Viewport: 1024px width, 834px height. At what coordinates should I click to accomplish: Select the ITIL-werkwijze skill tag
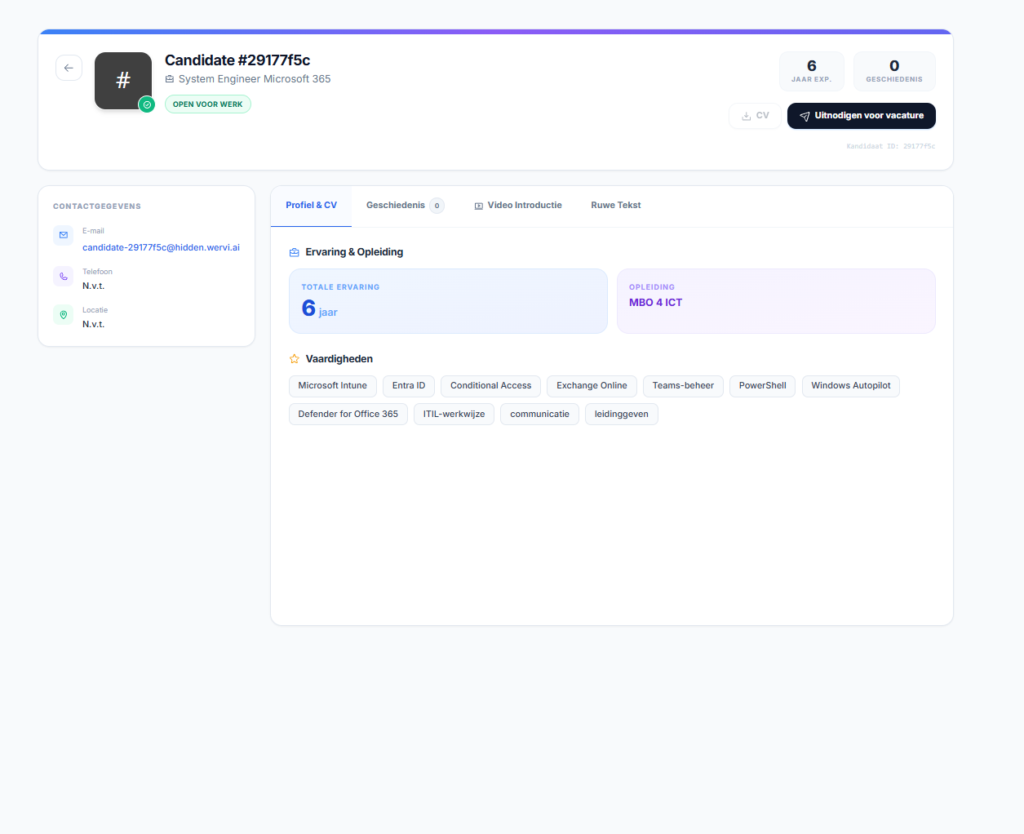click(454, 414)
